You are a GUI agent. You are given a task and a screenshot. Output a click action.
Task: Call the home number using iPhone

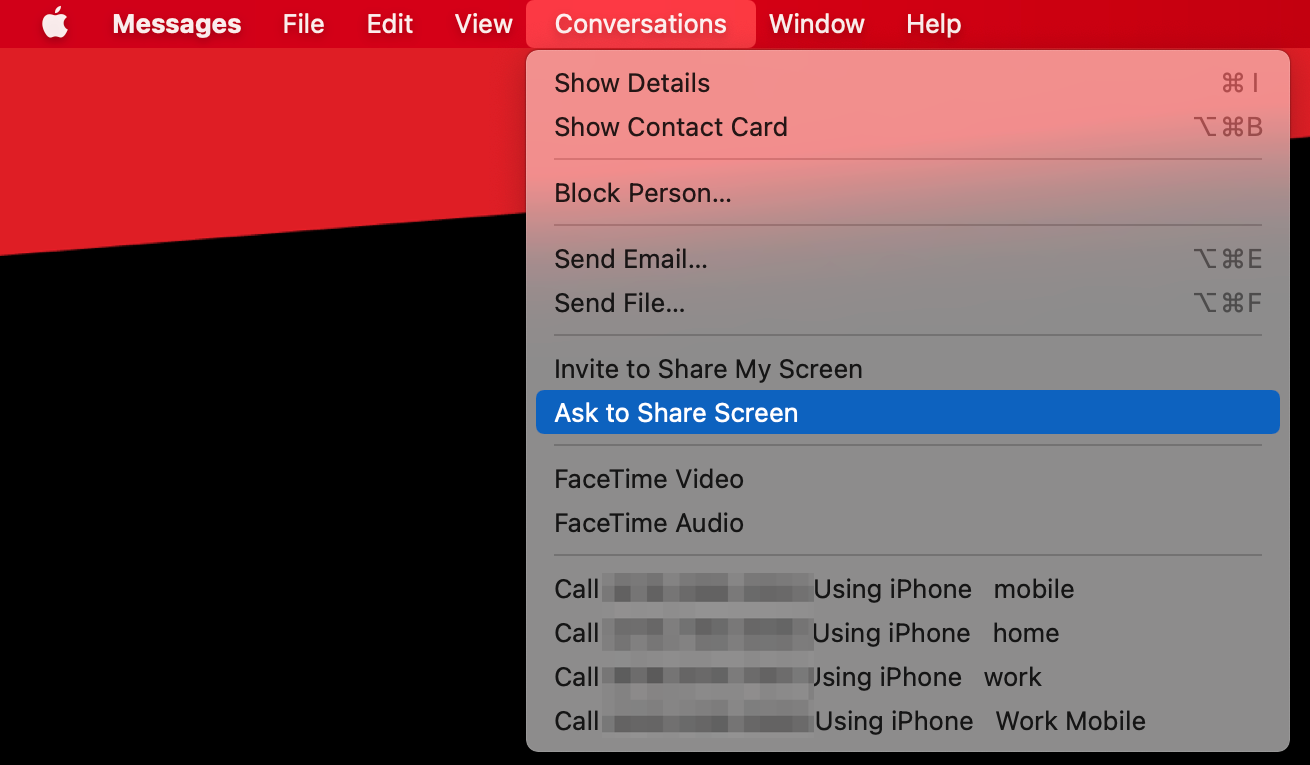[x=908, y=633]
